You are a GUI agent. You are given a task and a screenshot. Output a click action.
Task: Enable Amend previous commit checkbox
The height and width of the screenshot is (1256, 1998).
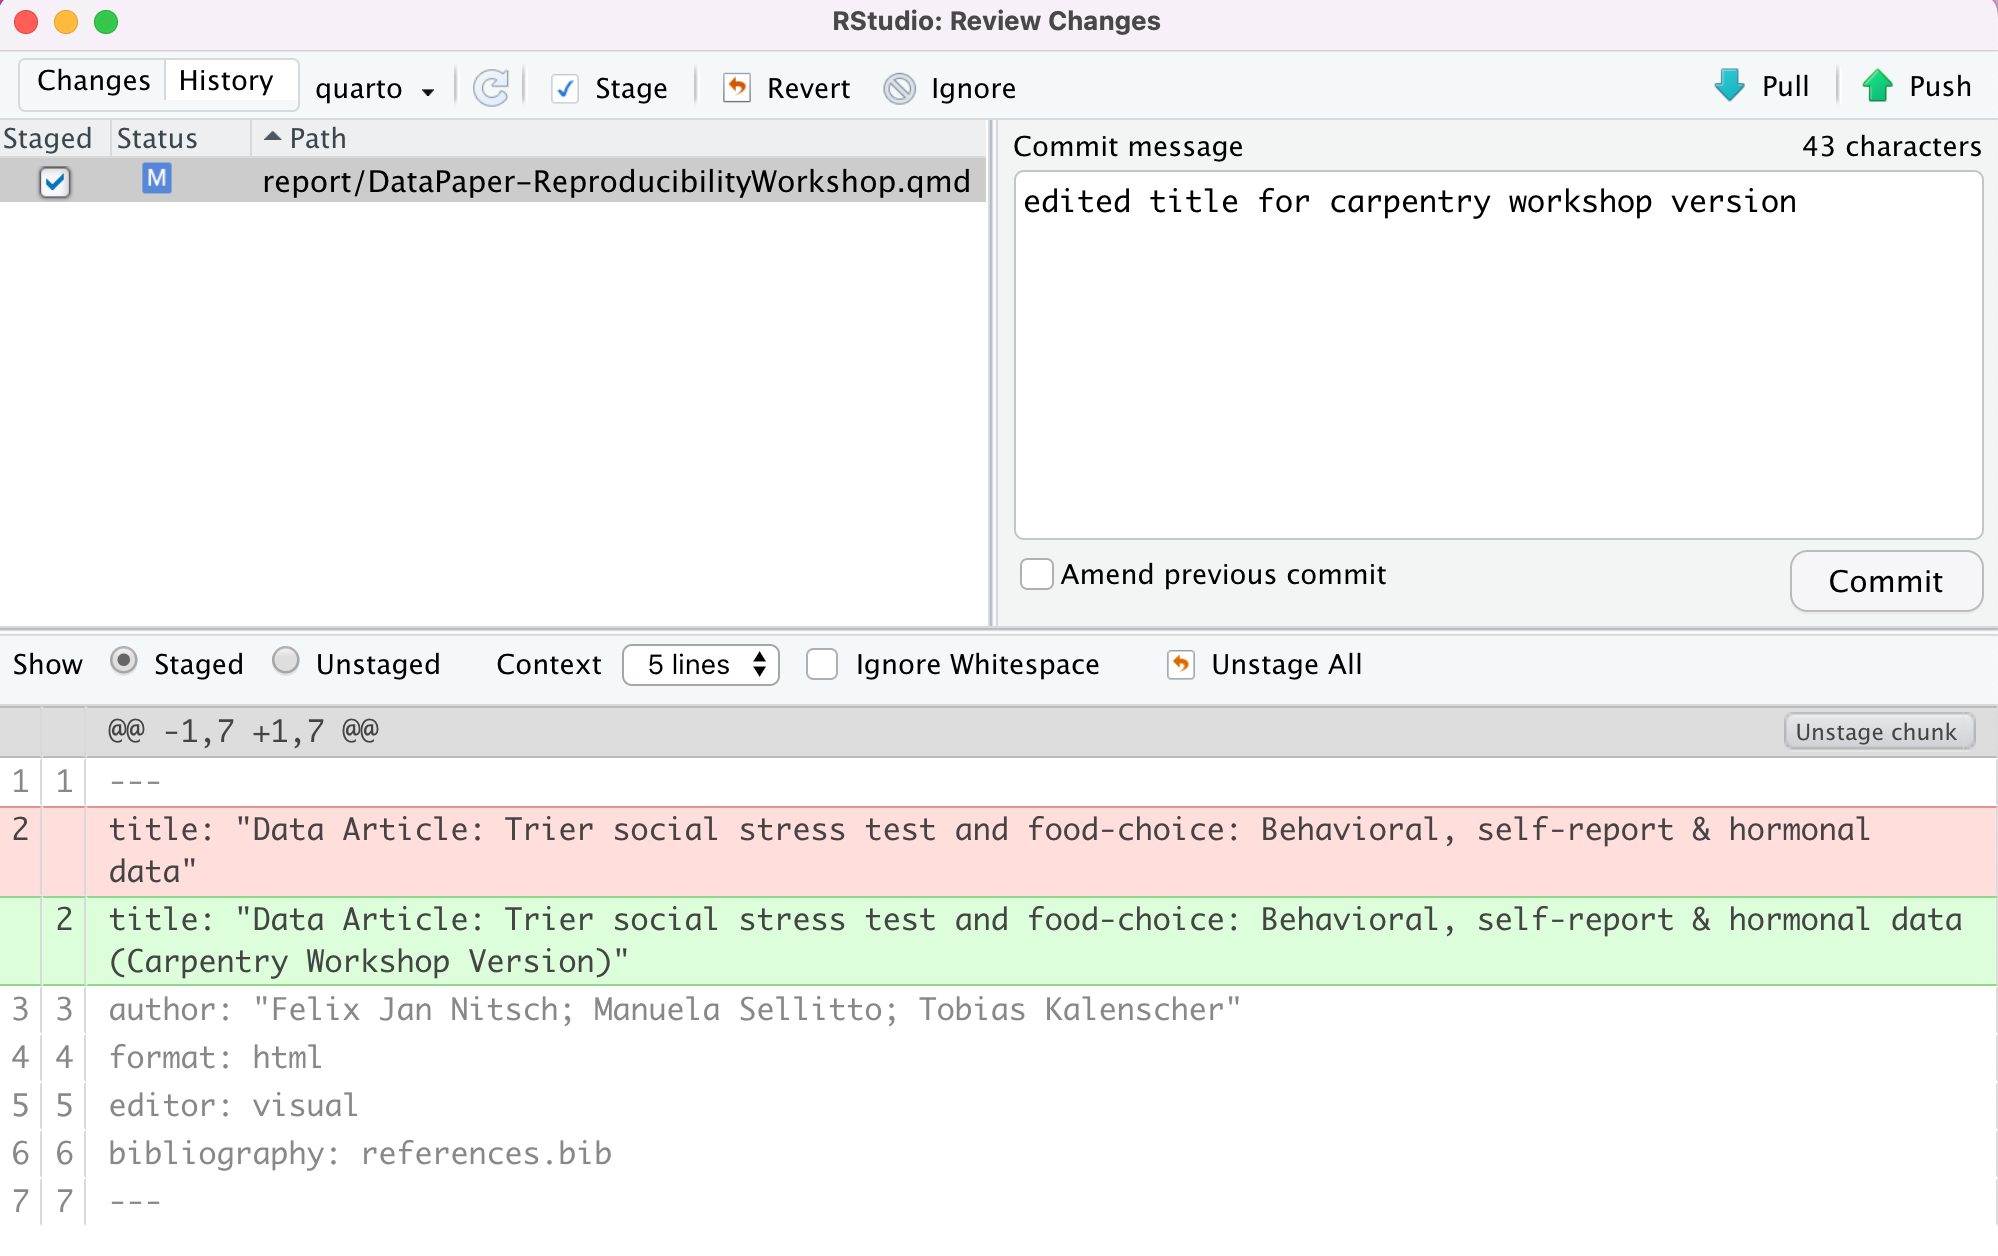(1037, 574)
